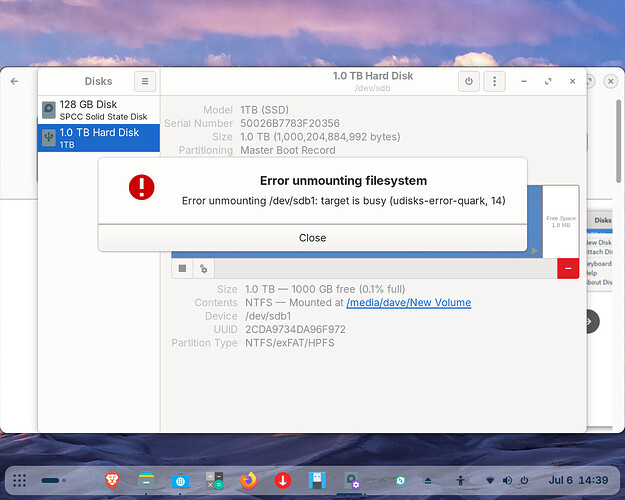The width and height of the screenshot is (625, 500).
Task: Click the forward arrow circle in background window
Action: [592, 321]
